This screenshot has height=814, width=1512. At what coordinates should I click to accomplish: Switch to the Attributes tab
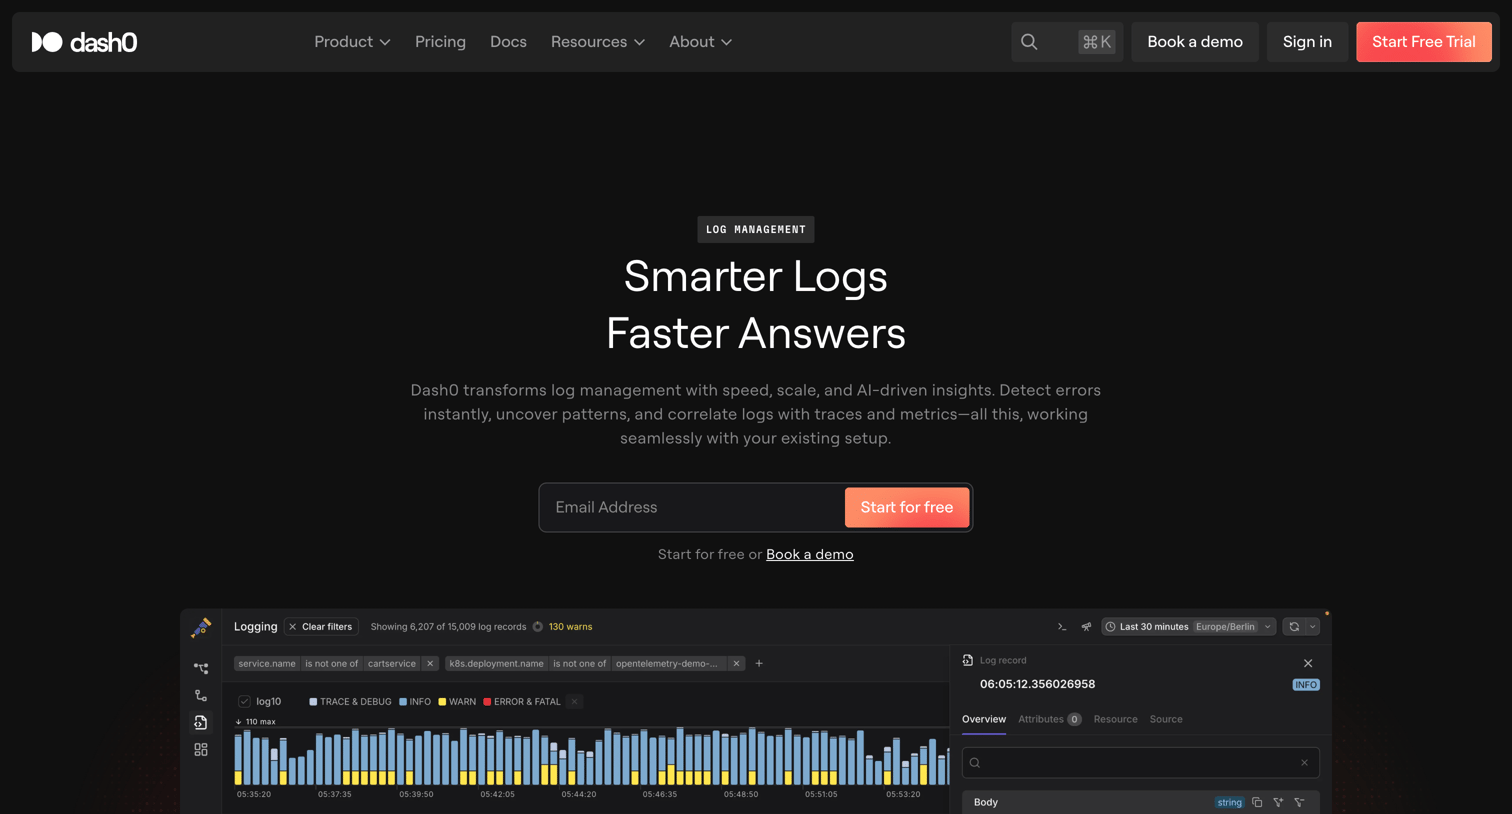pos(1049,719)
